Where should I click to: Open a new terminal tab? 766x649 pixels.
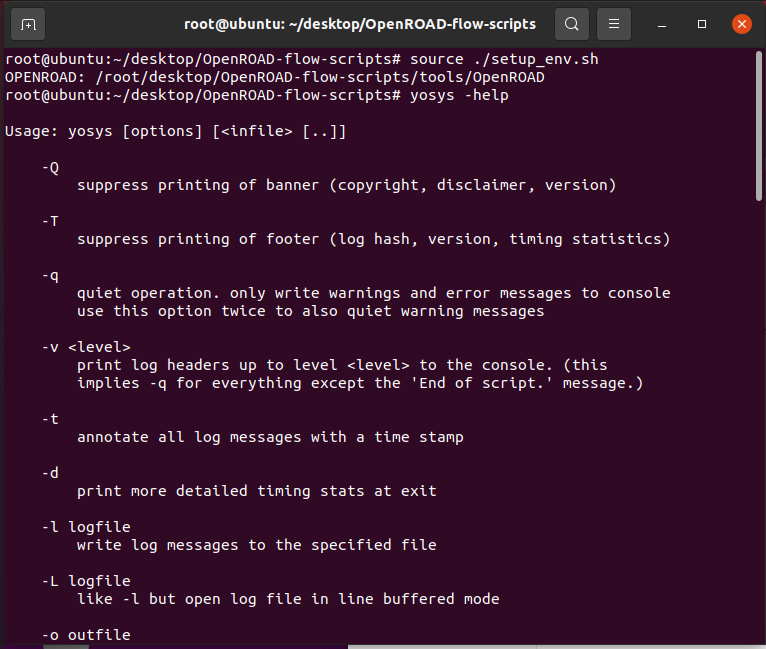pyautogui.click(x=28, y=23)
